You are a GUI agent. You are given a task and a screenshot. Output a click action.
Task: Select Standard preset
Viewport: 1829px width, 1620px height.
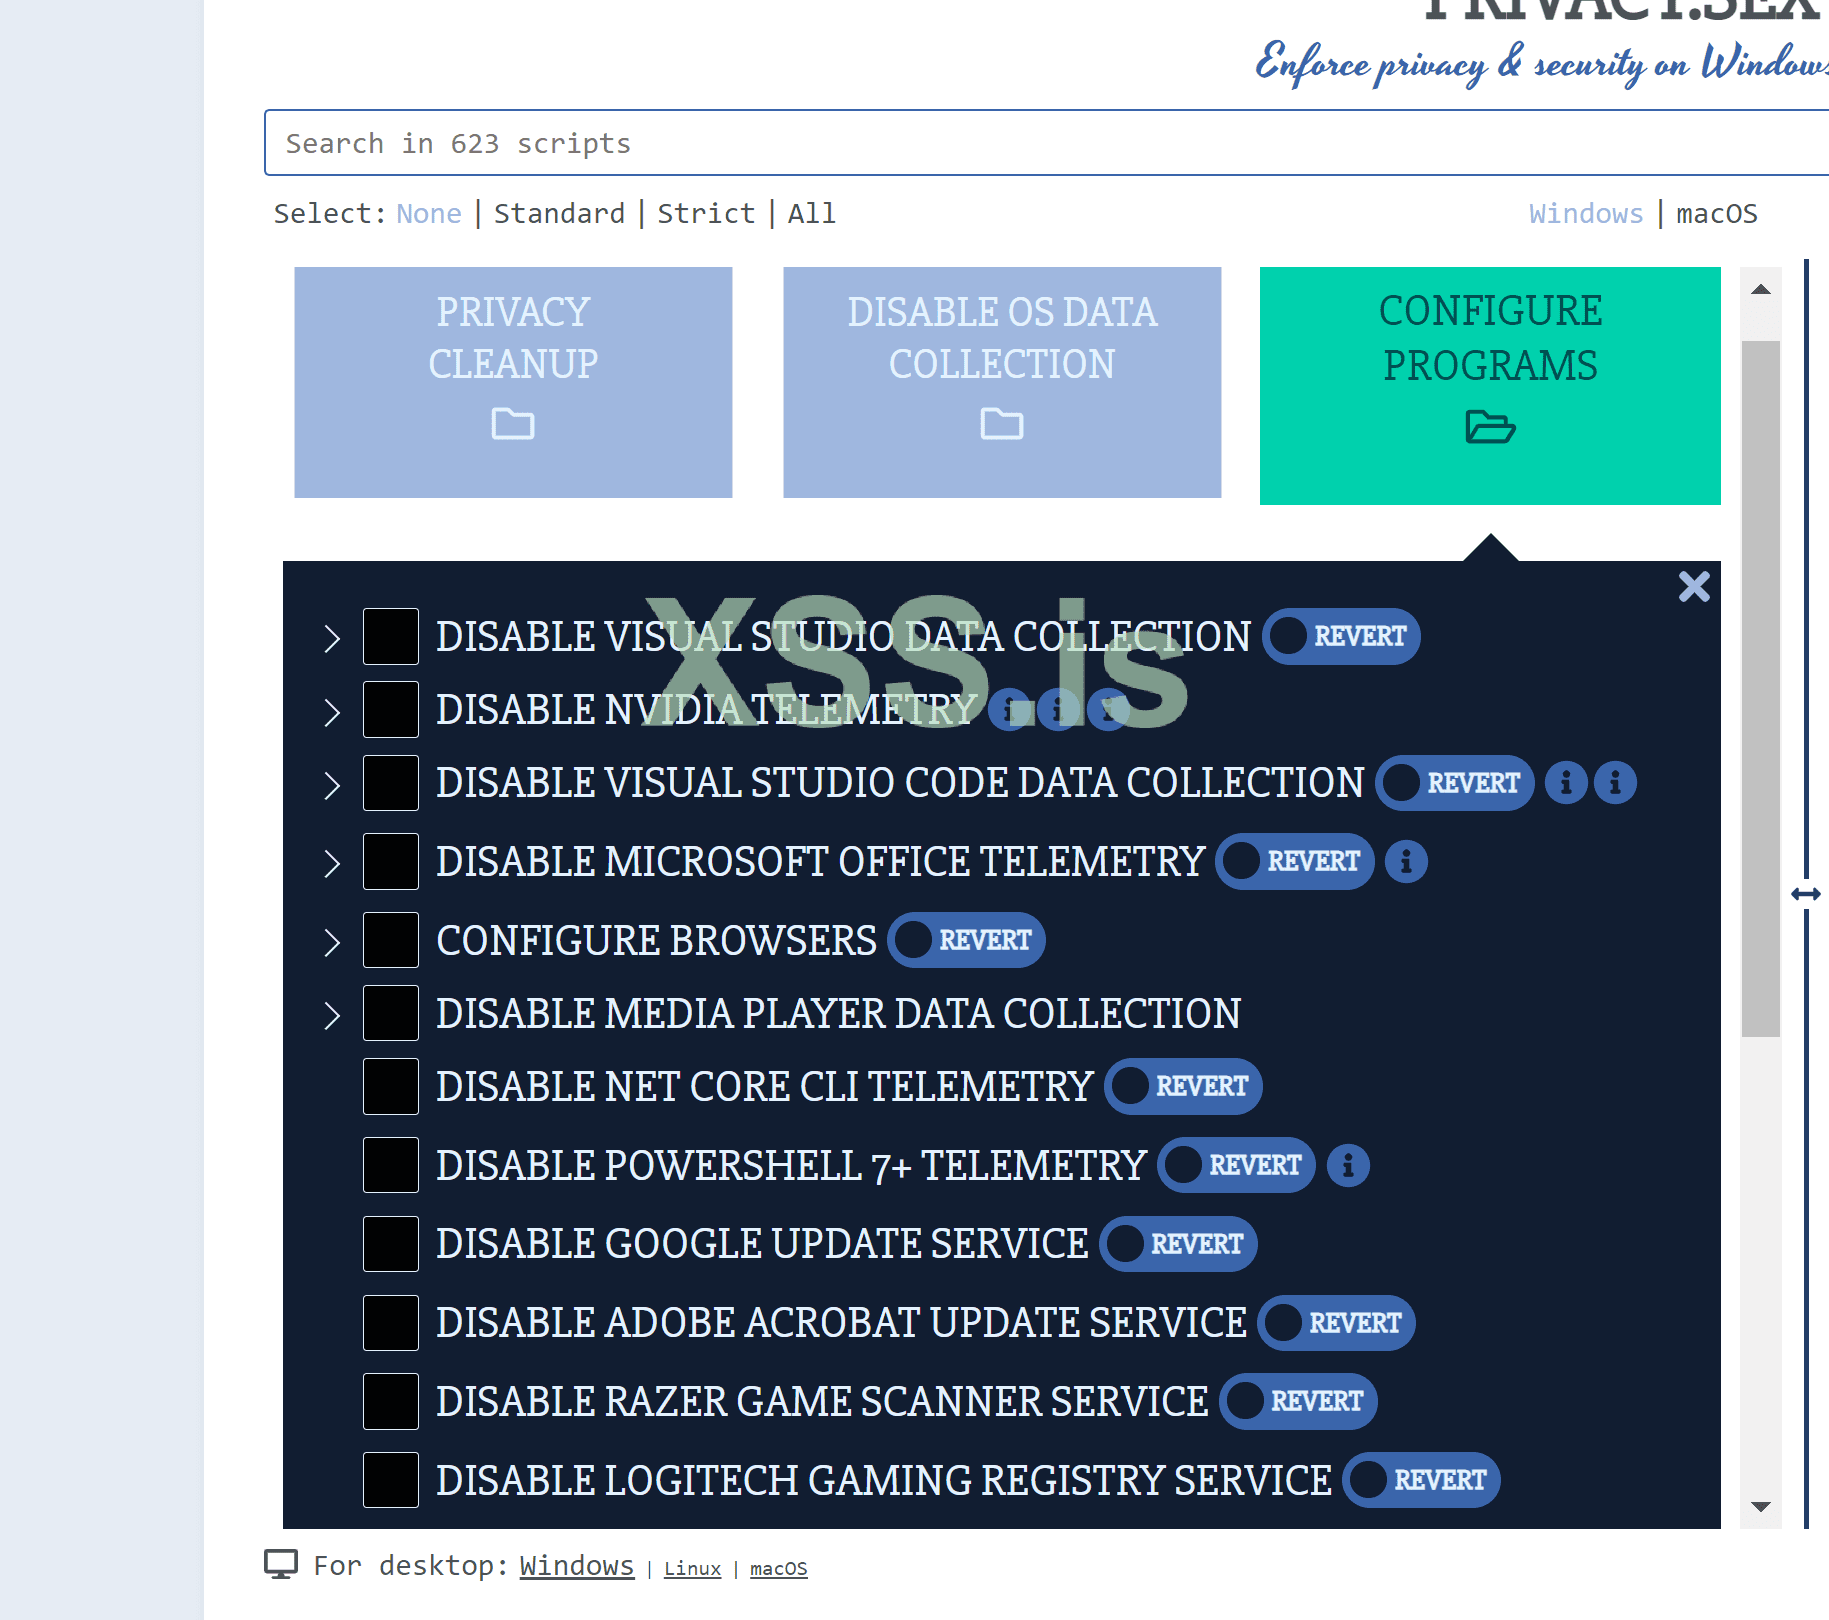pos(559,214)
